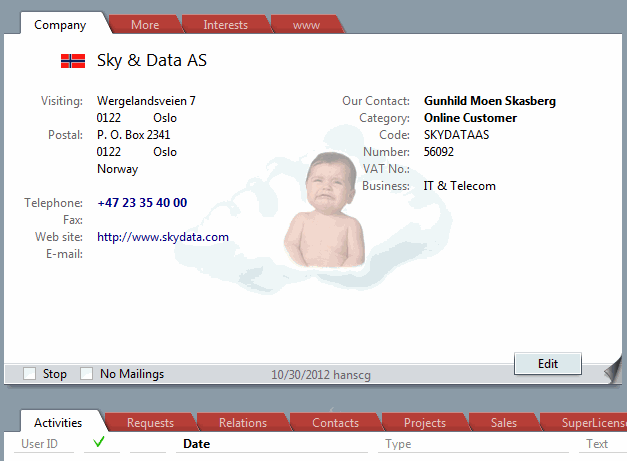The width and height of the screenshot is (627, 461).
Task: Sort by the Text column header
Action: (597, 444)
